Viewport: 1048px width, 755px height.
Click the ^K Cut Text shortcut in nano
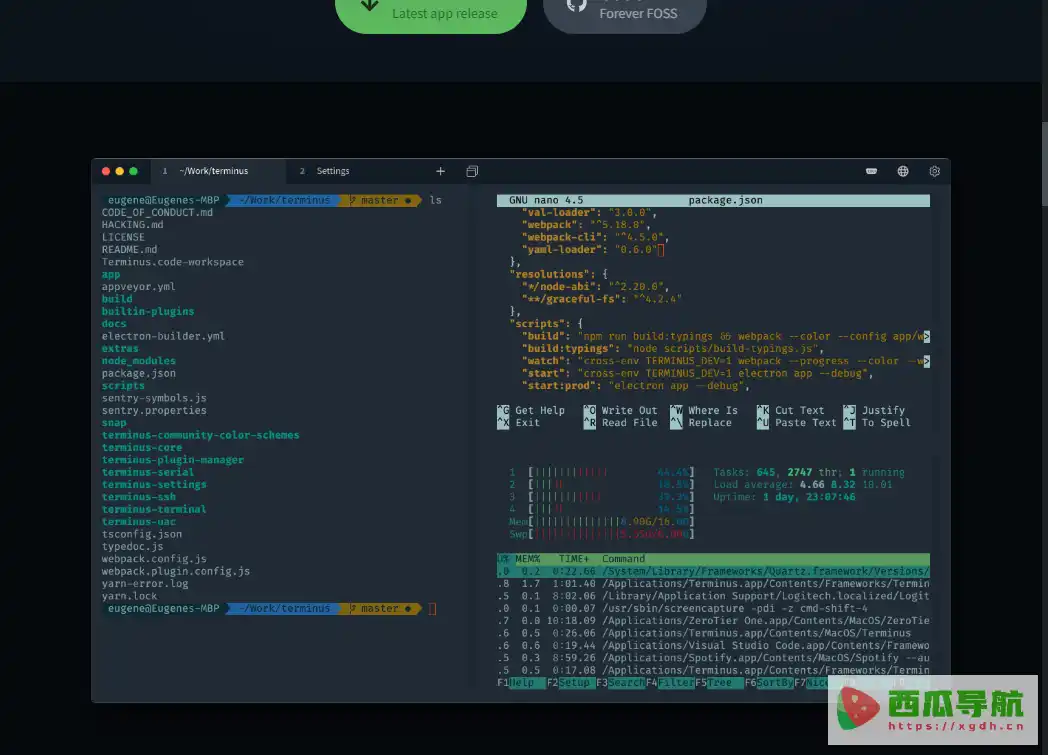pyautogui.click(x=790, y=410)
